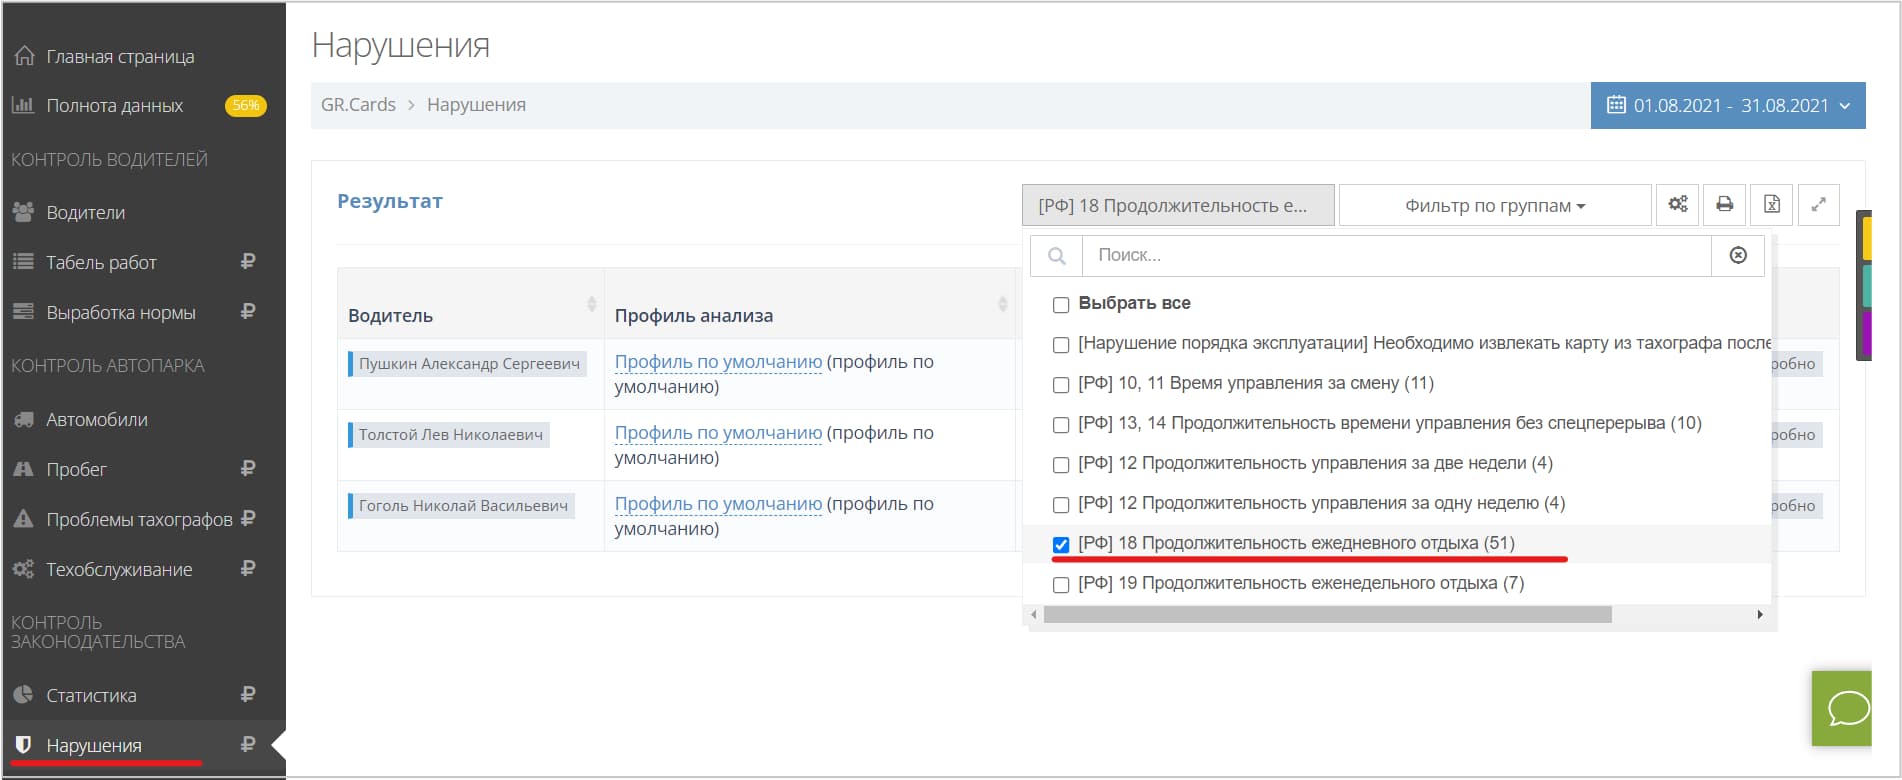The image size is (1902, 780).
Task: Click the pie chart icon beside Статистика
Action: [23, 695]
